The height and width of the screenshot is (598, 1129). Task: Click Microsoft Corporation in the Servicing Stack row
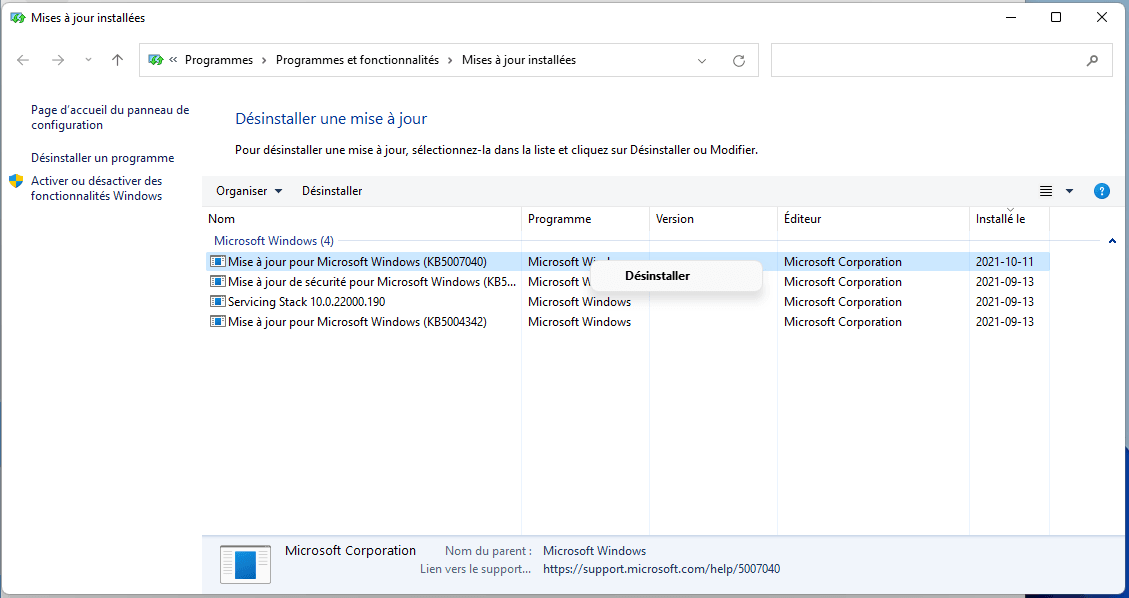pyautogui.click(x=842, y=302)
